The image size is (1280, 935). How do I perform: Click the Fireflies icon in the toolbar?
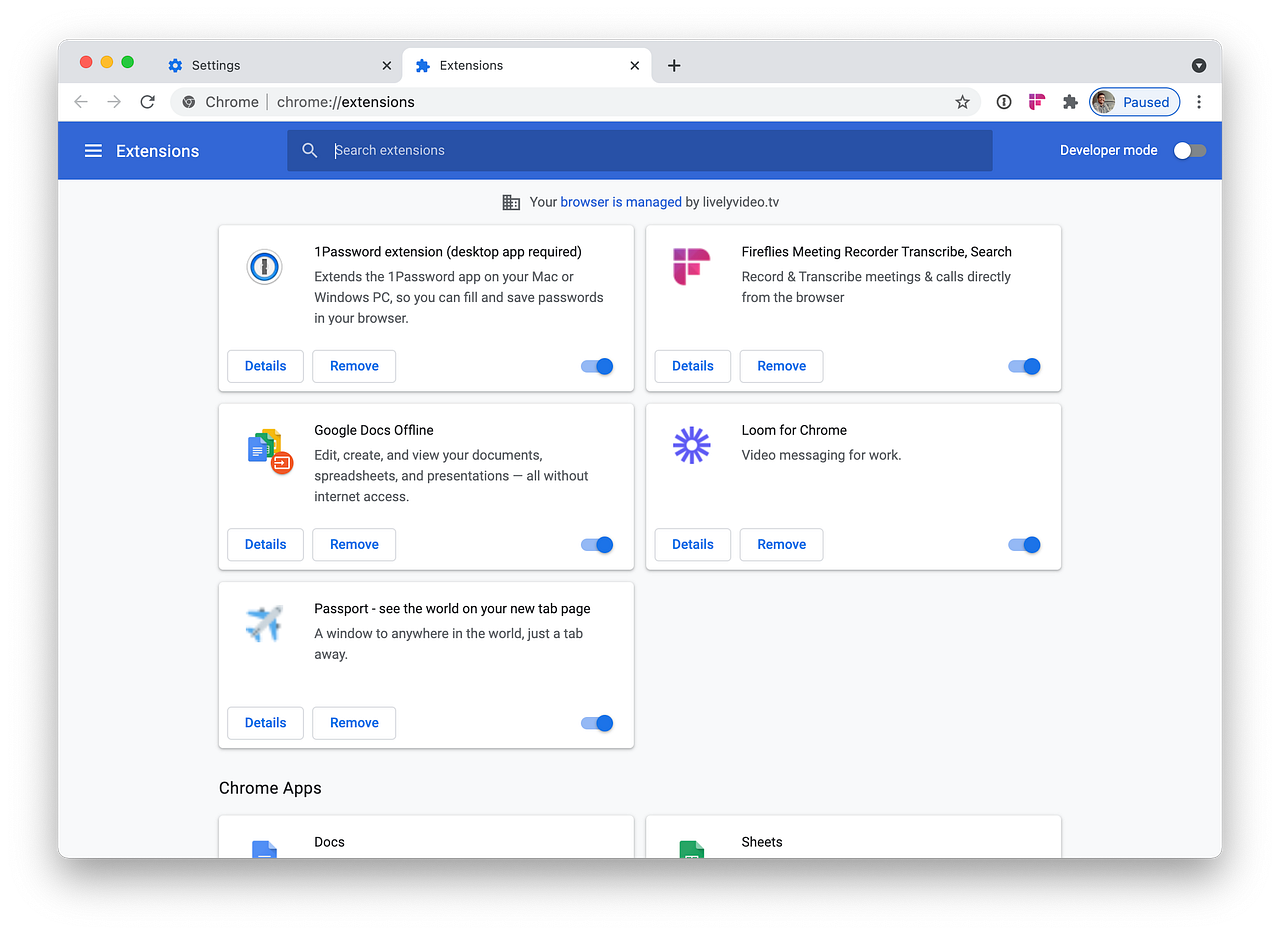tap(1036, 101)
